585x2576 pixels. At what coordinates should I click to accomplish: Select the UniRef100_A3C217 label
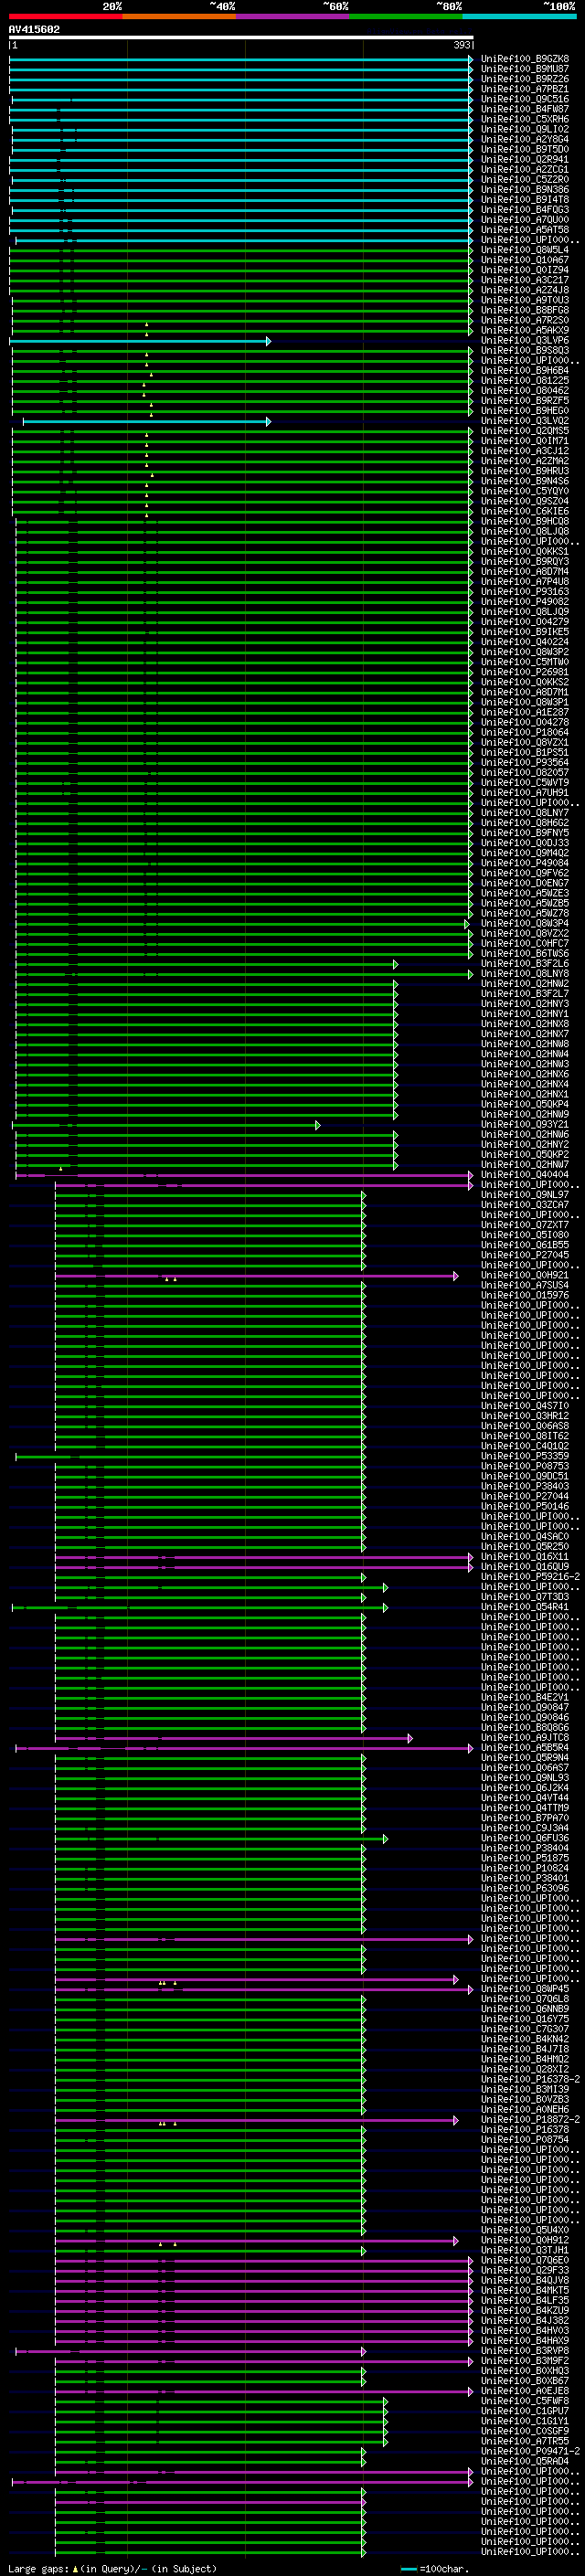pyautogui.click(x=525, y=280)
